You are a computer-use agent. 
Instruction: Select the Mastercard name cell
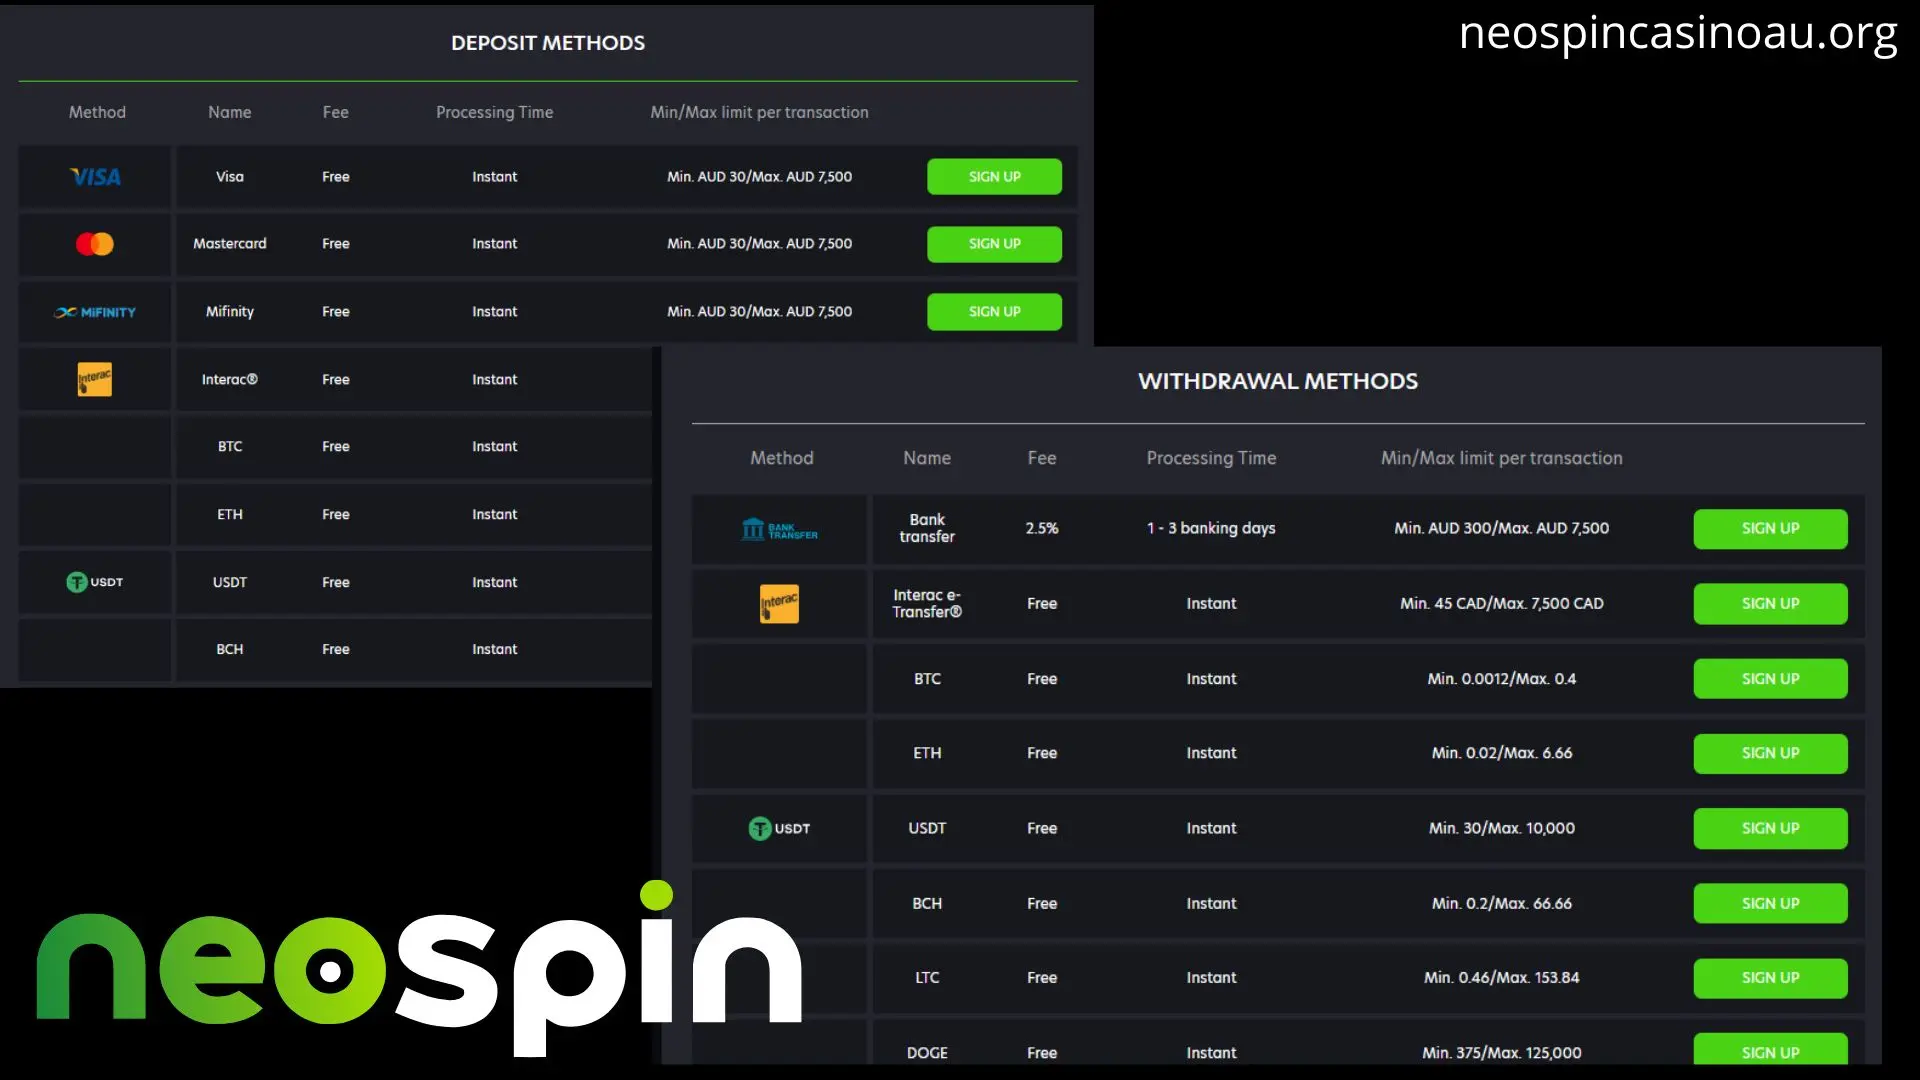pos(229,244)
